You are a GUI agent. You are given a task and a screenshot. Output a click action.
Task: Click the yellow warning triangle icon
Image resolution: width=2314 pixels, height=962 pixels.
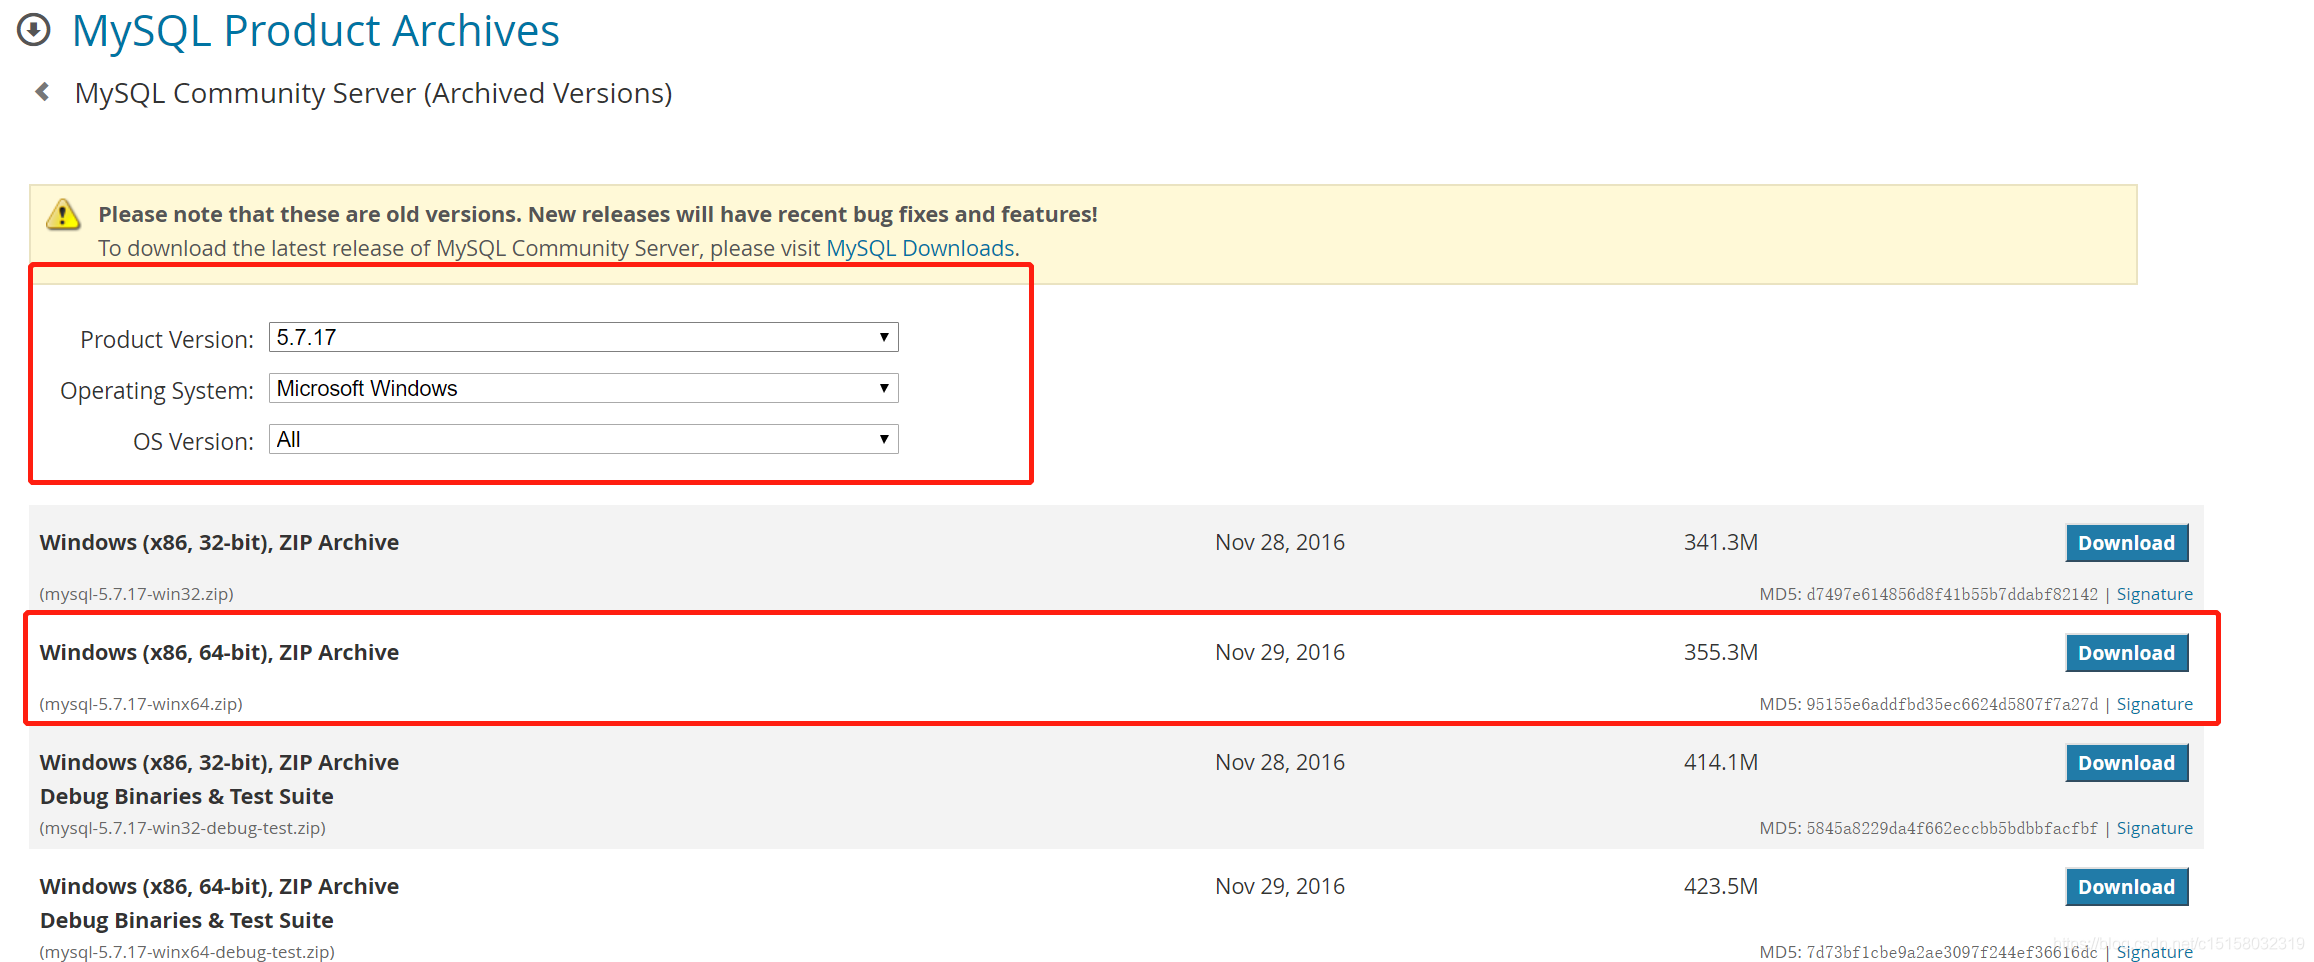63,214
